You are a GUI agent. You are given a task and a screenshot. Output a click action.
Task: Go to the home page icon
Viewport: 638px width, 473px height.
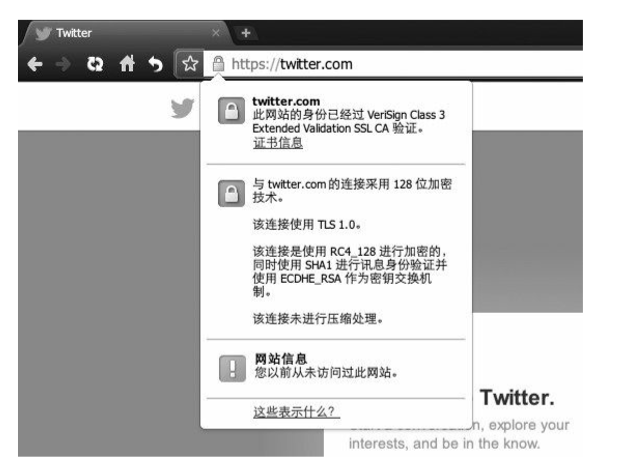coord(127,63)
